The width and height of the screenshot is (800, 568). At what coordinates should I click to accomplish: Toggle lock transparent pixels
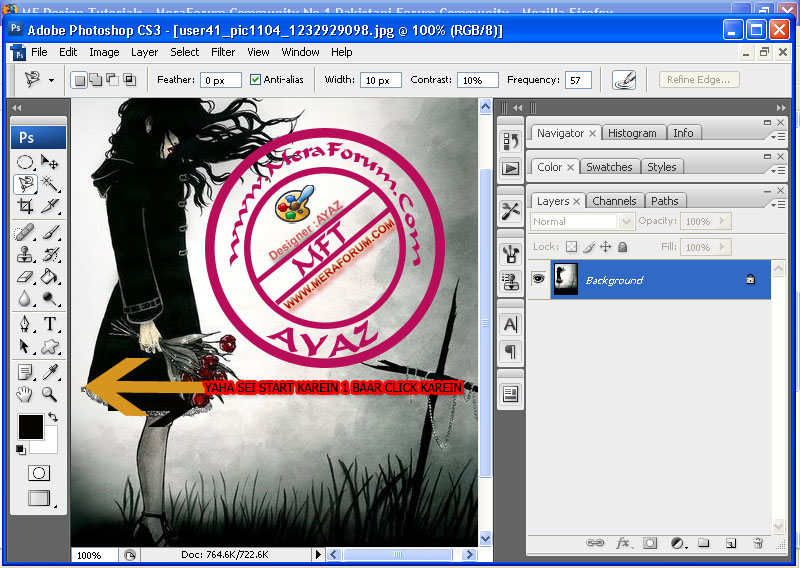[x=571, y=247]
